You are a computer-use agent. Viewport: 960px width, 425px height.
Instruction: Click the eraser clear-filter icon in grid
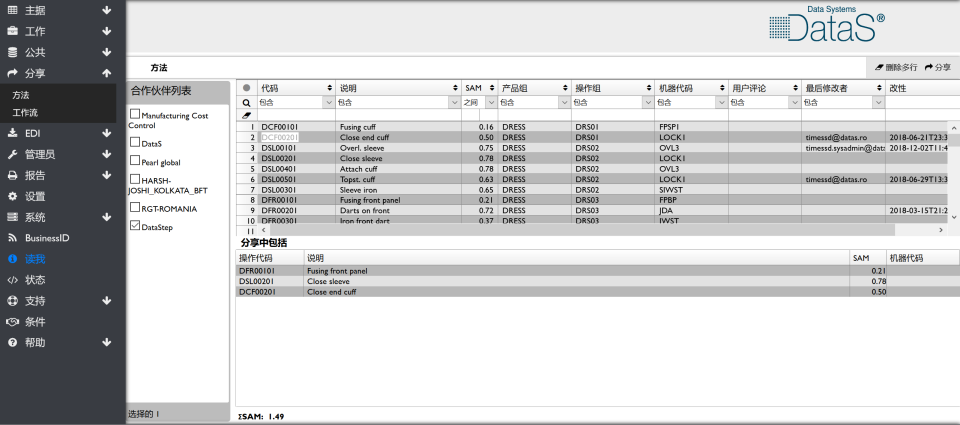pyautogui.click(x=246, y=115)
